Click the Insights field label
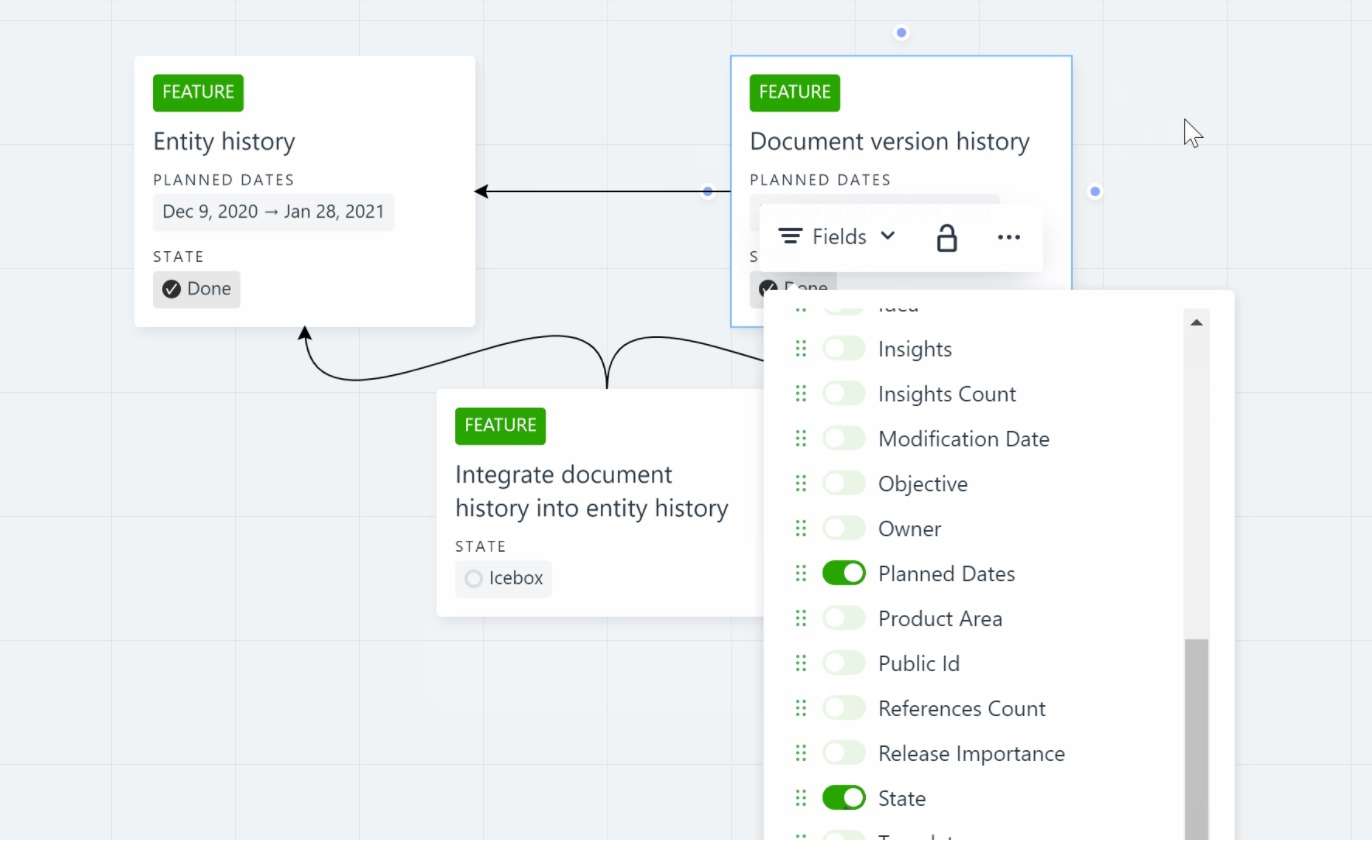 (x=915, y=349)
